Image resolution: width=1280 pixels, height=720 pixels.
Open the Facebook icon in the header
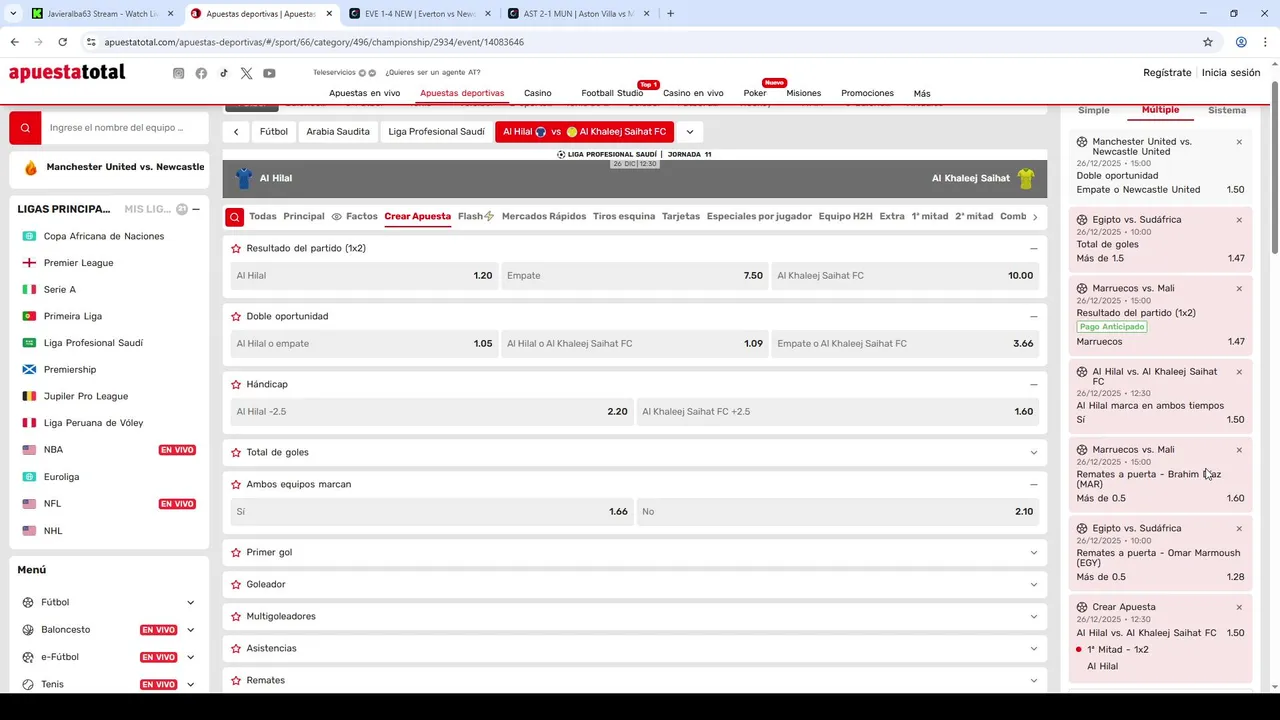pos(201,73)
